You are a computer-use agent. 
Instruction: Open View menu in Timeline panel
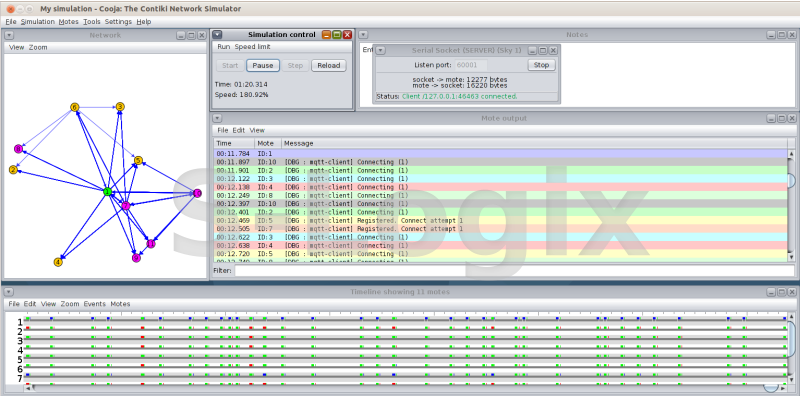49,304
